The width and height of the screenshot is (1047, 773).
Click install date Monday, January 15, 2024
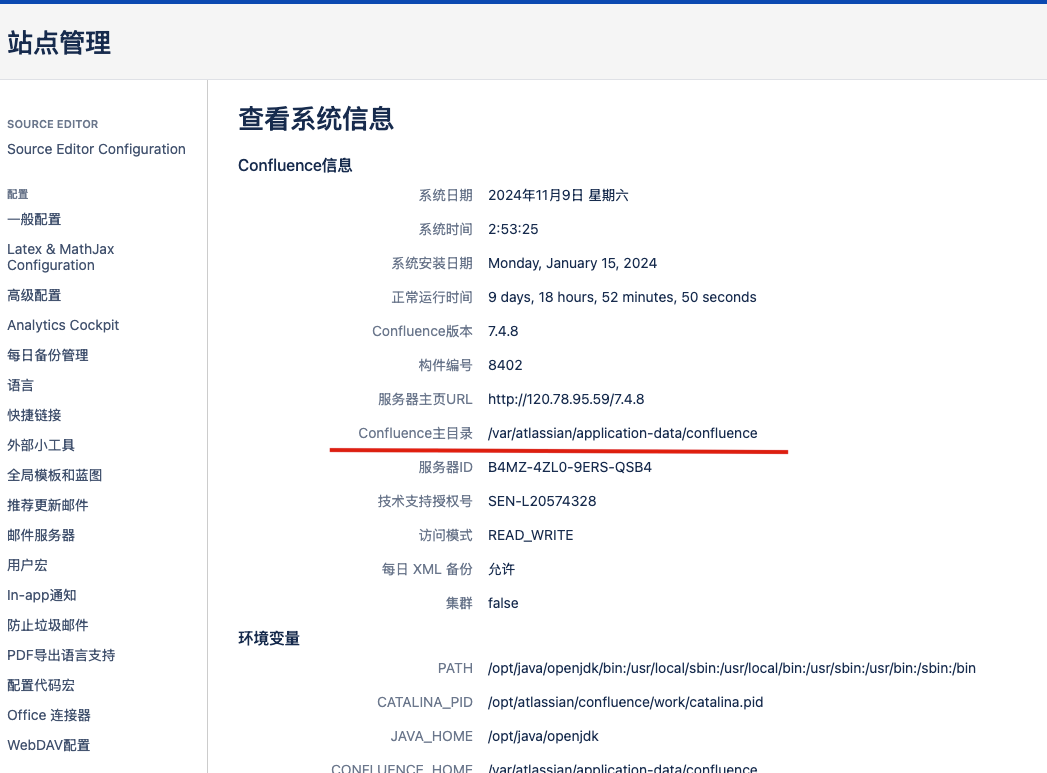pos(572,264)
